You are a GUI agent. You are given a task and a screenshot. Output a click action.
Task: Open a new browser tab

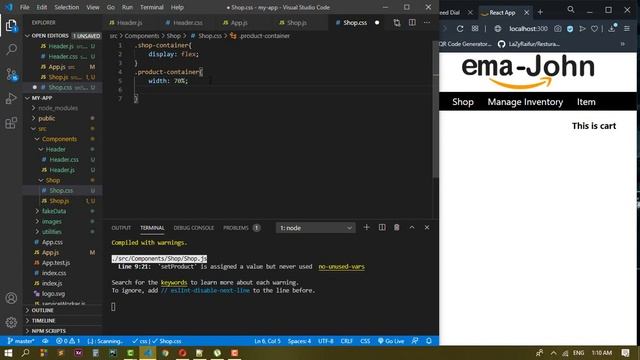pyautogui.click(x=540, y=12)
